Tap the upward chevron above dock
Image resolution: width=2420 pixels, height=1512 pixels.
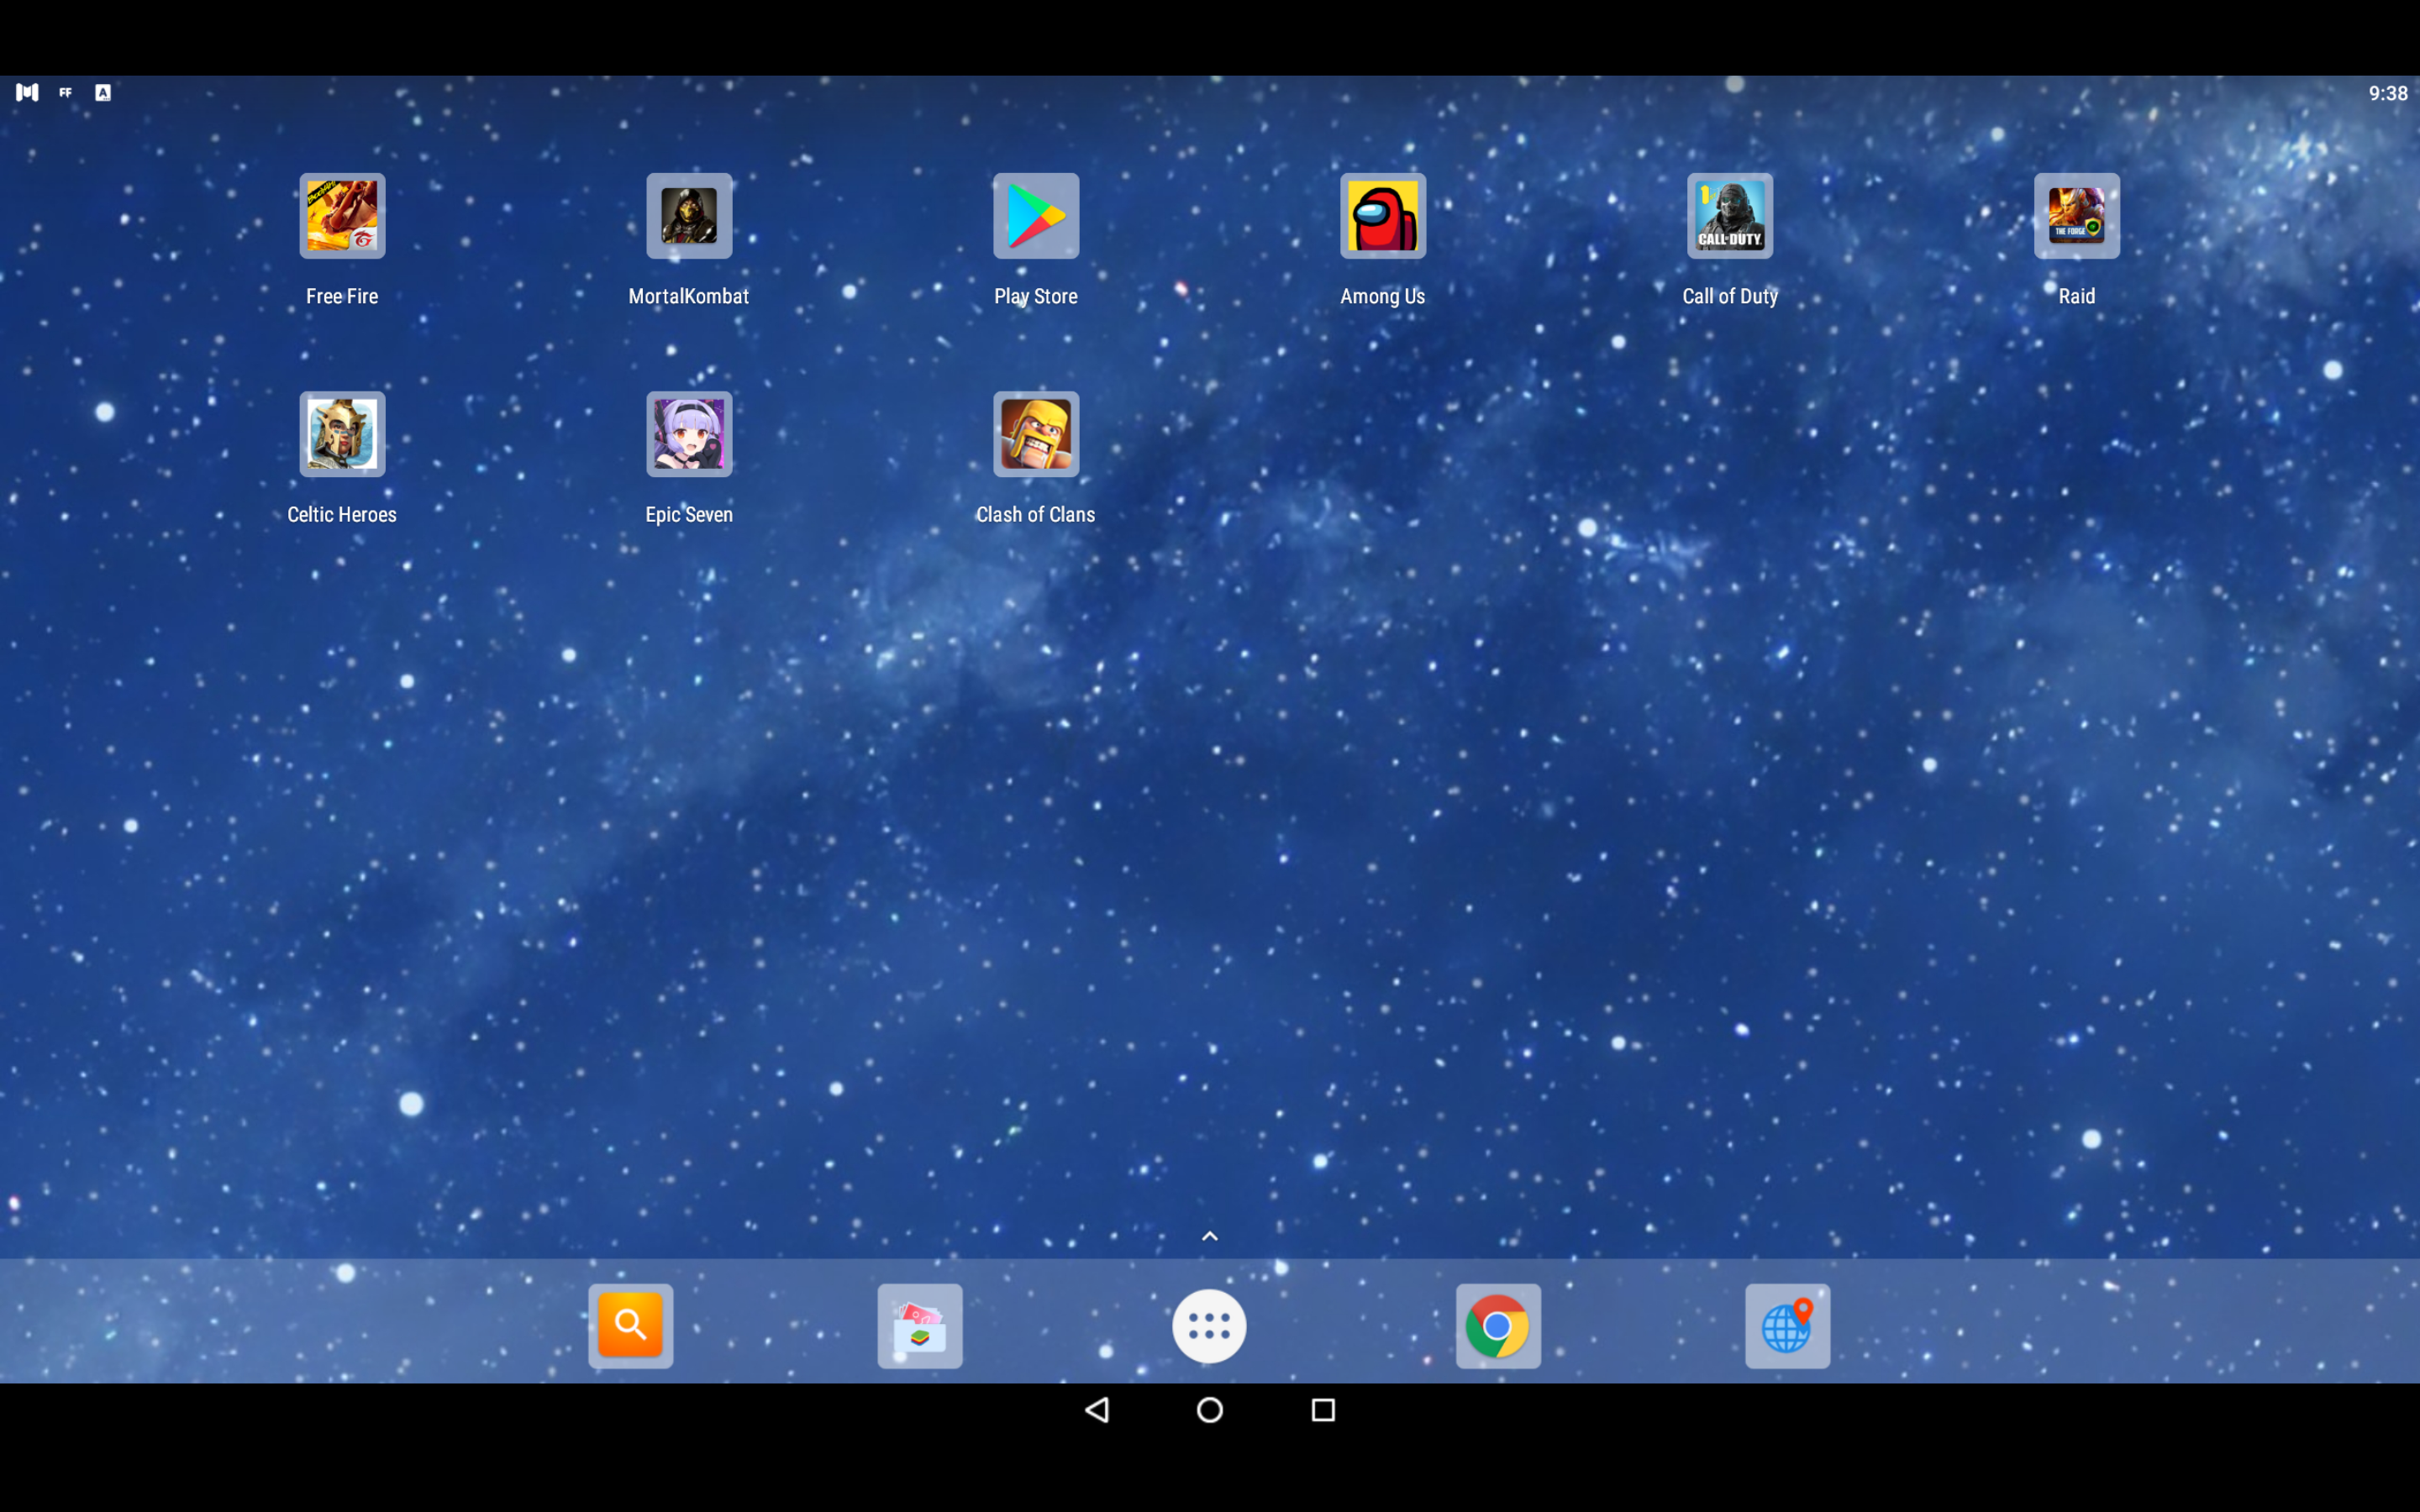point(1209,1236)
